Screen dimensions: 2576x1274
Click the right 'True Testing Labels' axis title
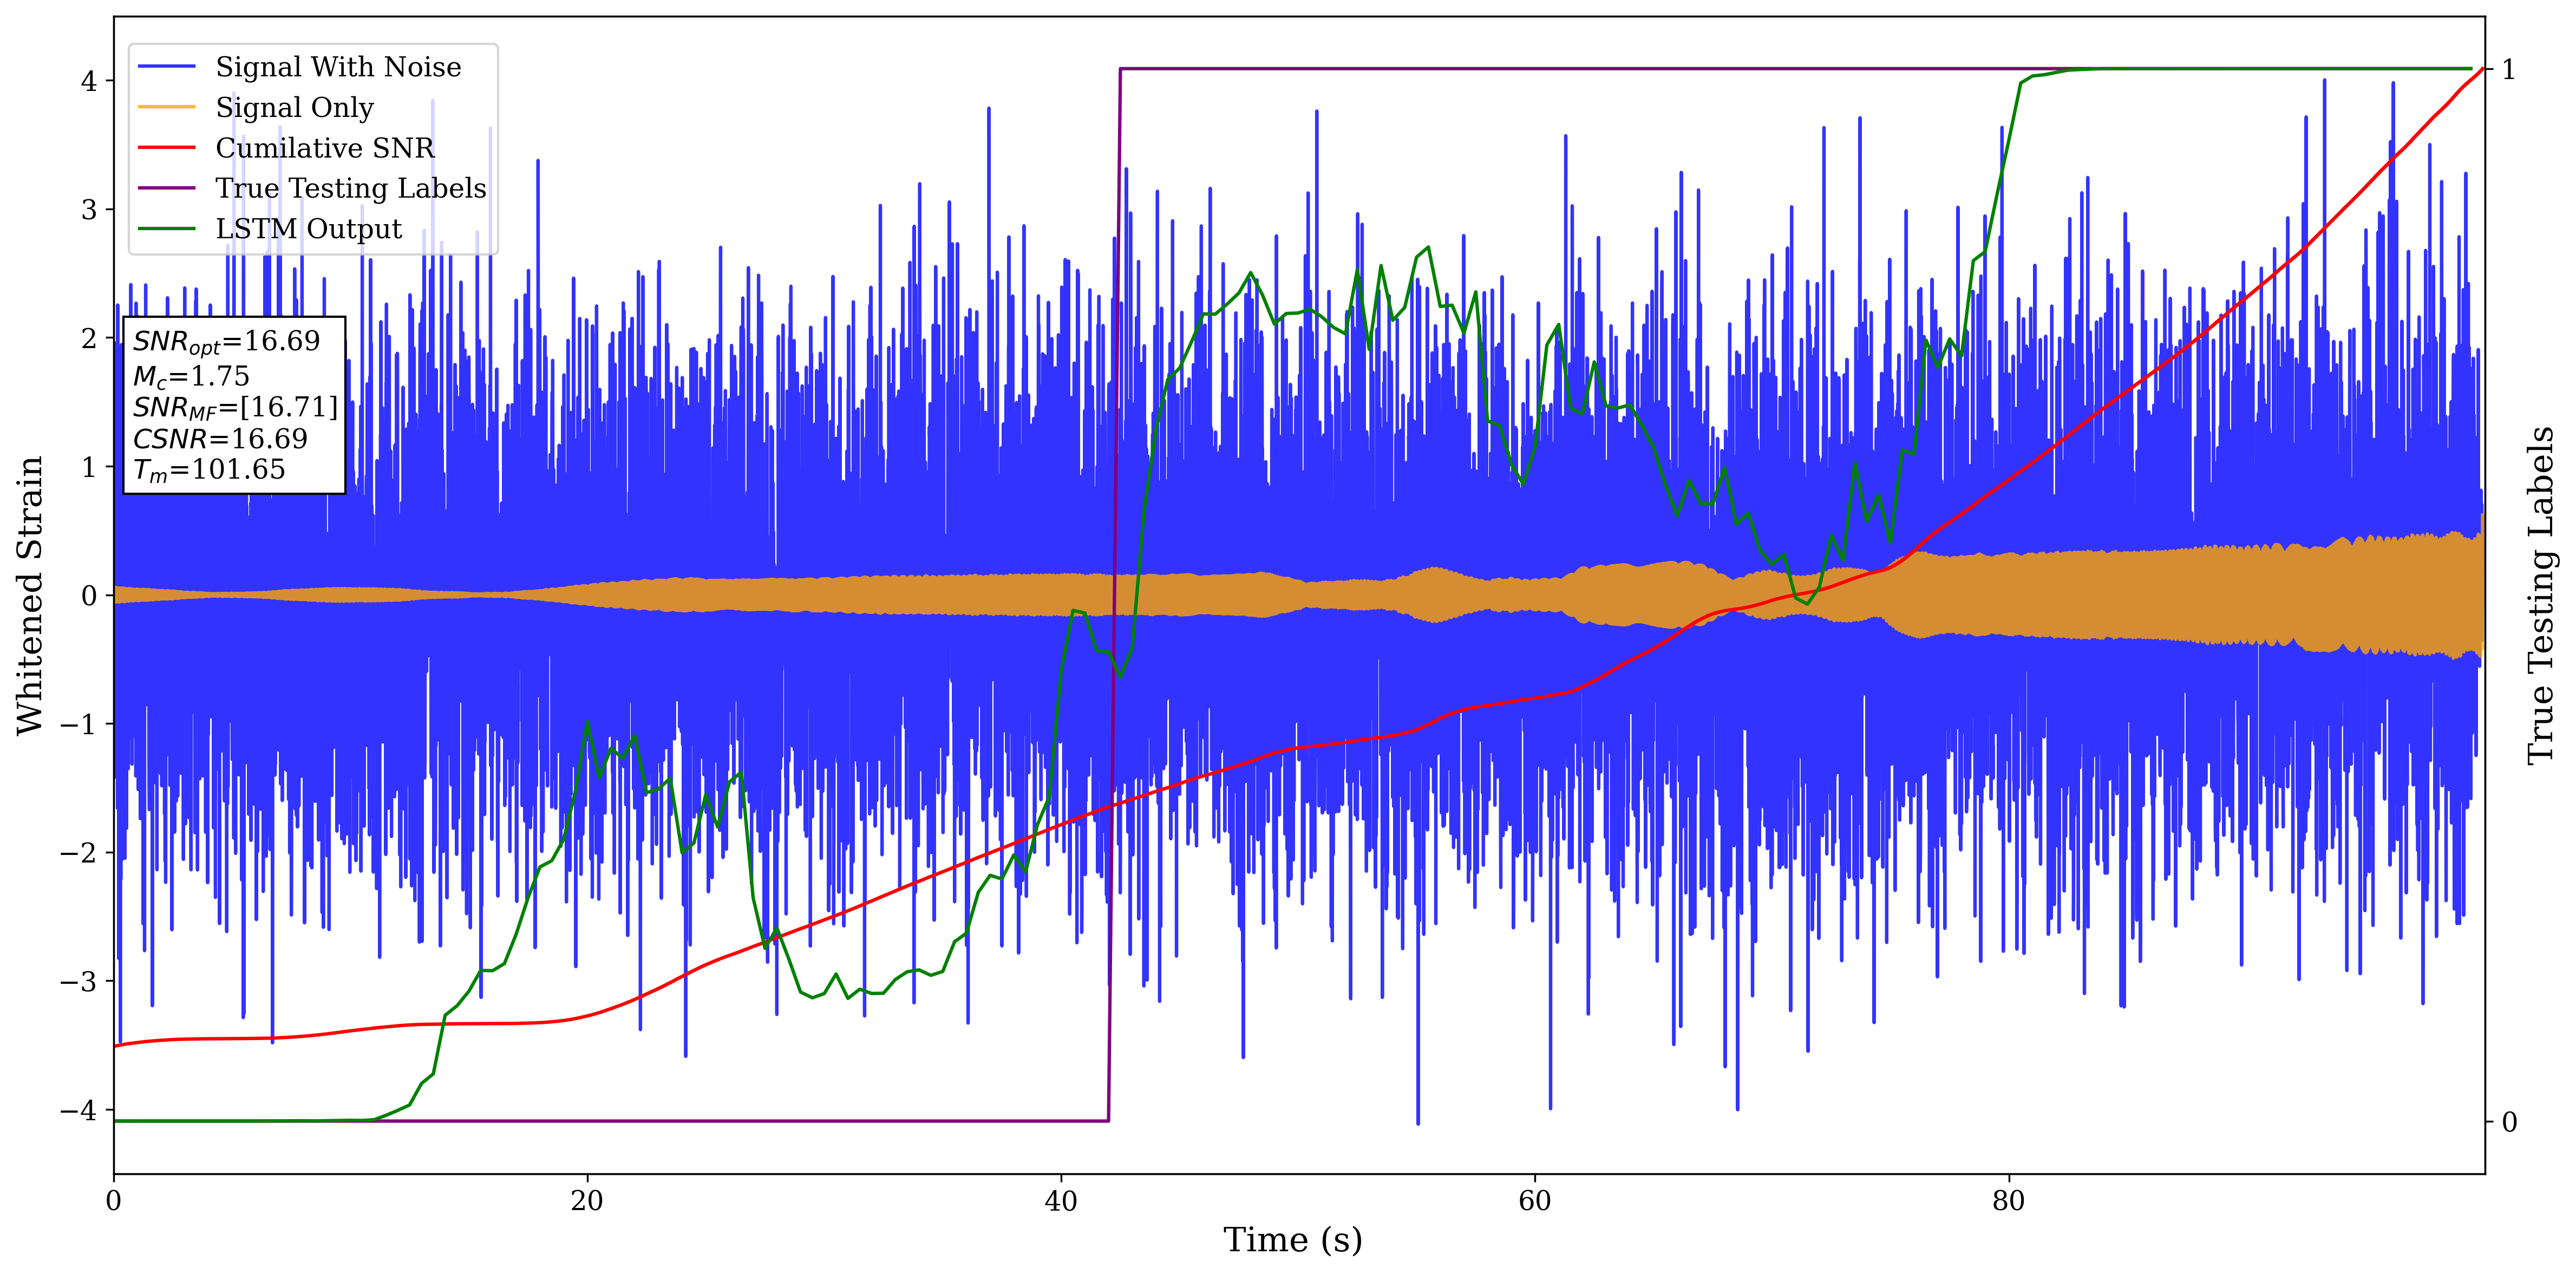coord(2541,595)
